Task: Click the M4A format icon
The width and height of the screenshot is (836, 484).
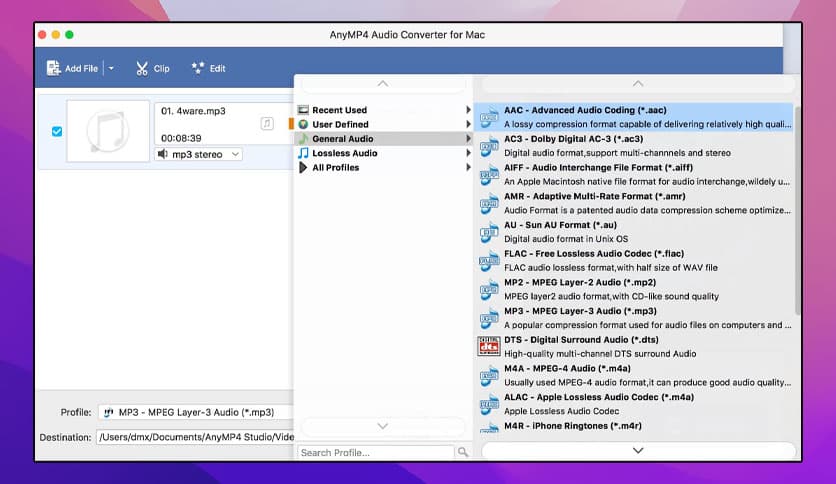Action: coord(488,376)
